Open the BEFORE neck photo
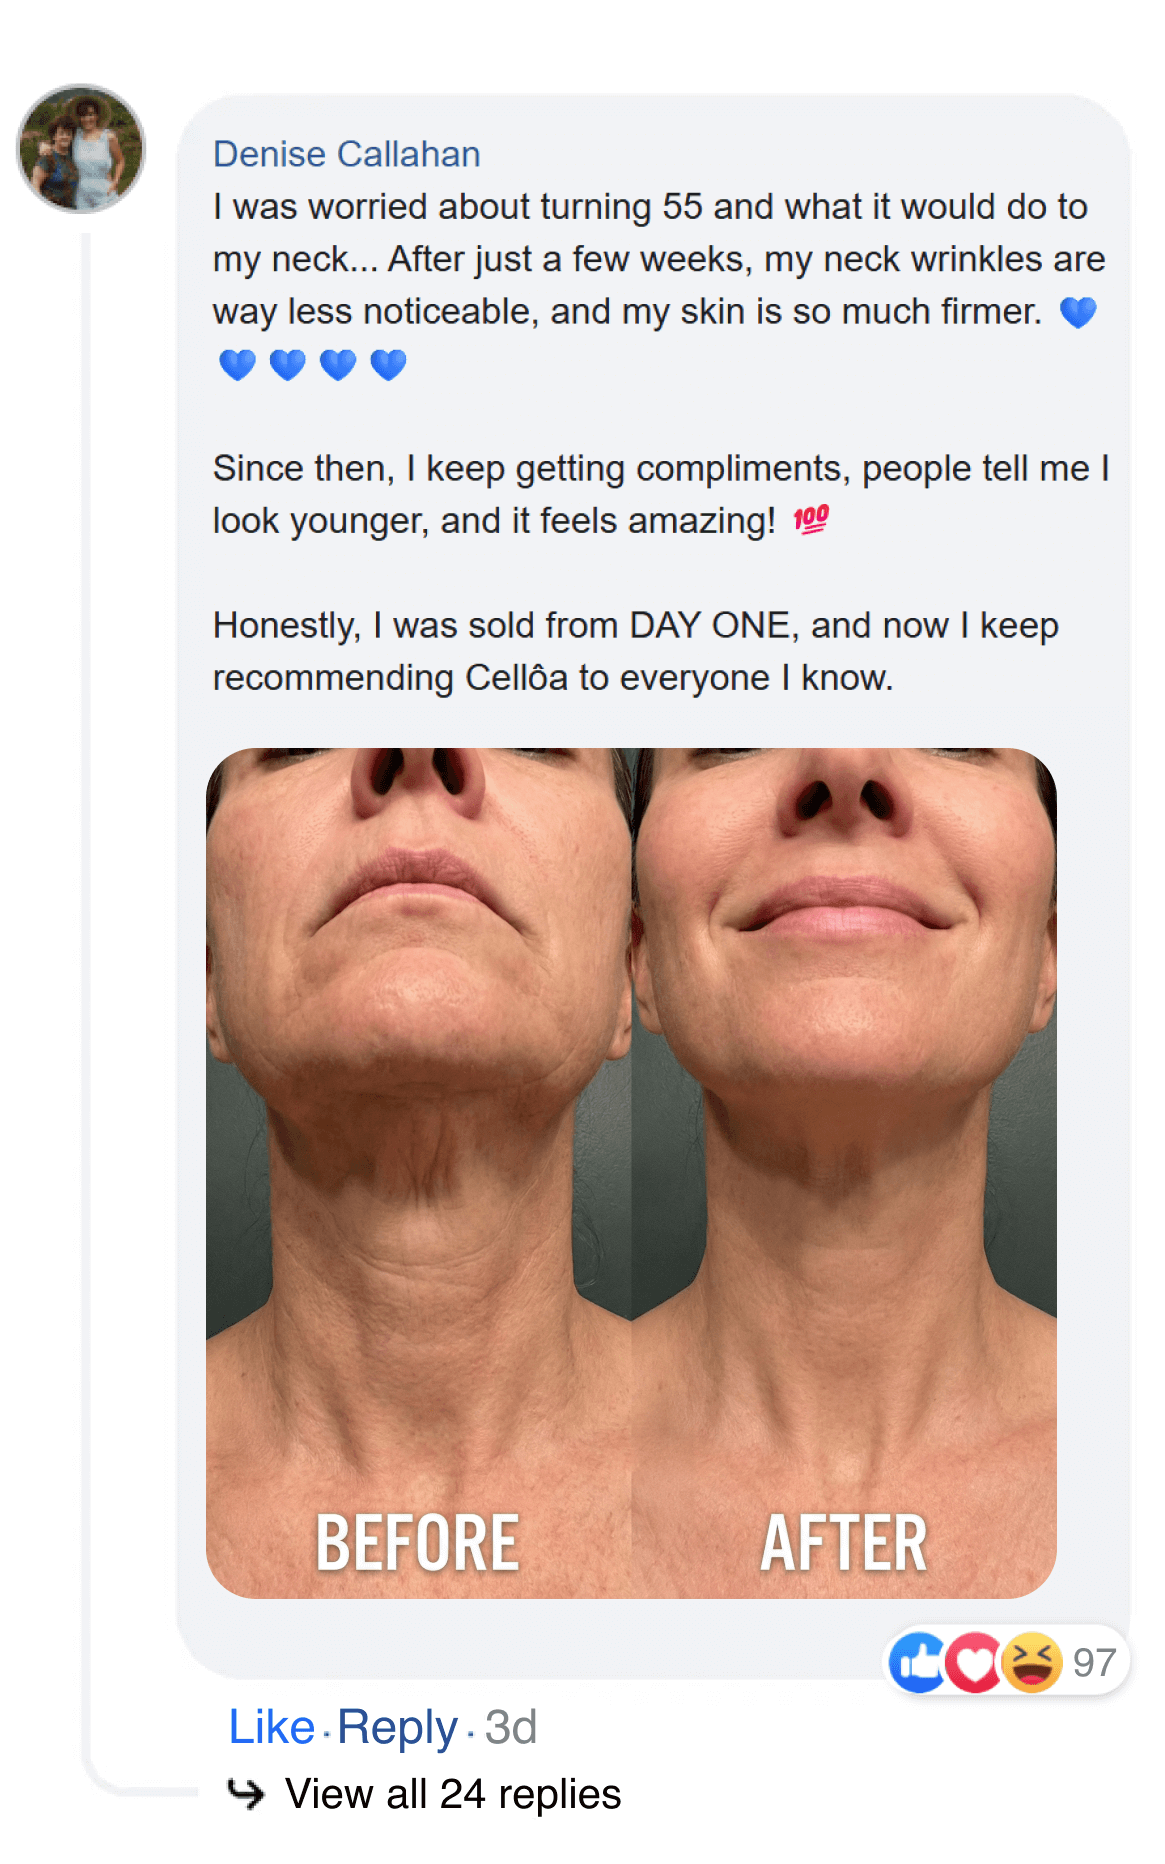1165x1864 pixels. coord(419,1150)
